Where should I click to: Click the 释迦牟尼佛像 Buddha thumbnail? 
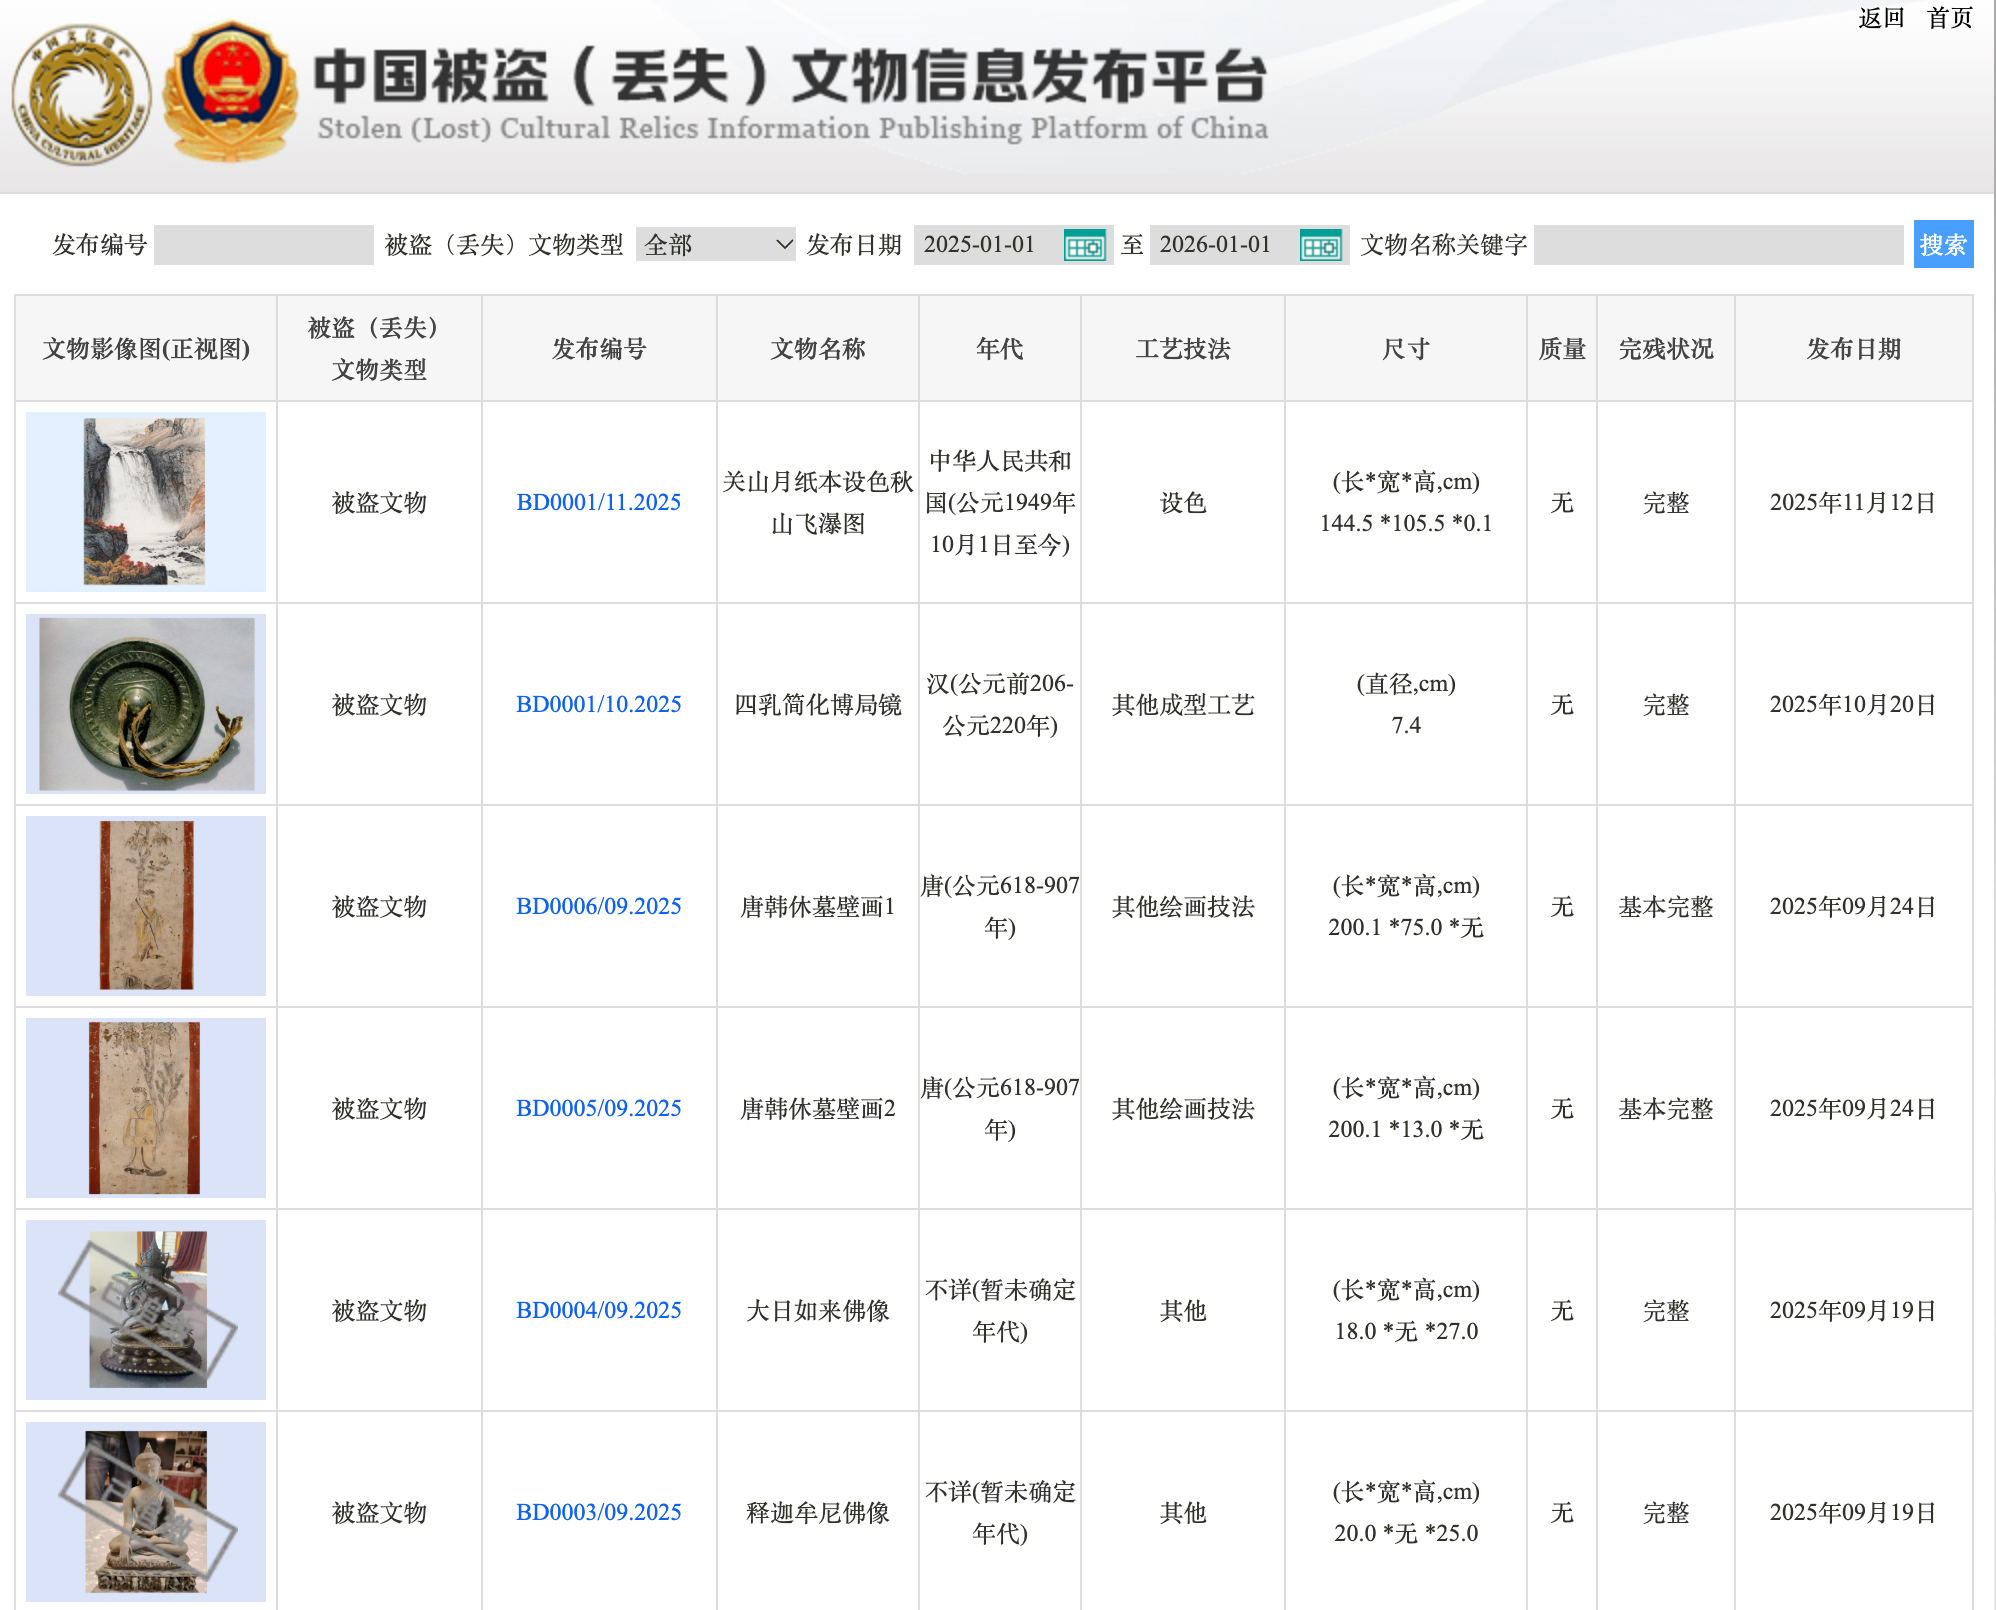[x=146, y=1512]
